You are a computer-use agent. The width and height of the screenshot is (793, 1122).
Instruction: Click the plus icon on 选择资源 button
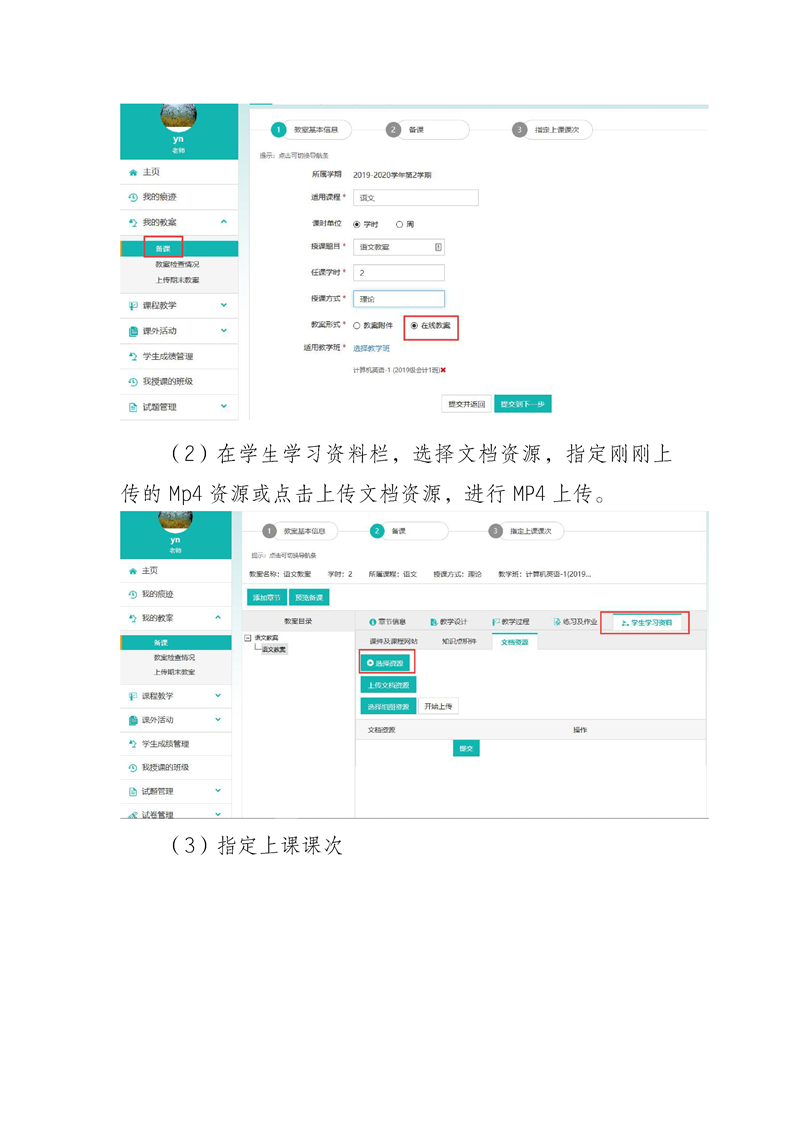(x=371, y=662)
